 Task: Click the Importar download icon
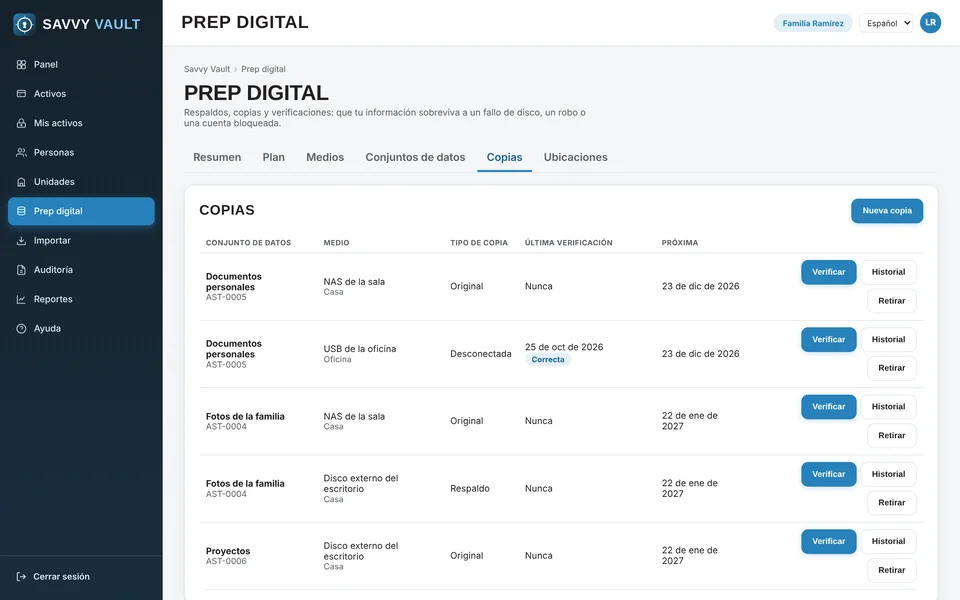click(x=21, y=241)
